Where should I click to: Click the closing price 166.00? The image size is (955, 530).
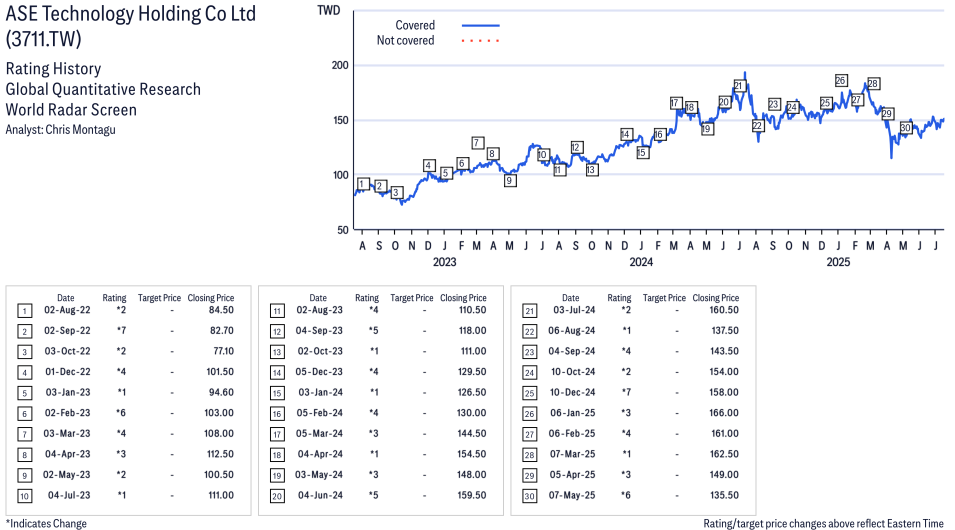point(724,413)
